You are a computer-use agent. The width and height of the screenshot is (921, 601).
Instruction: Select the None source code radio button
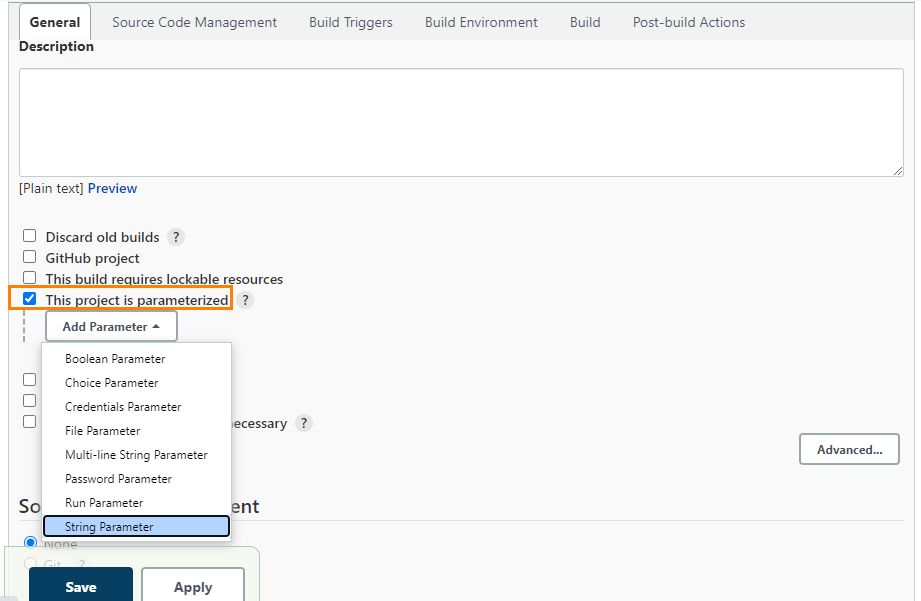30,542
